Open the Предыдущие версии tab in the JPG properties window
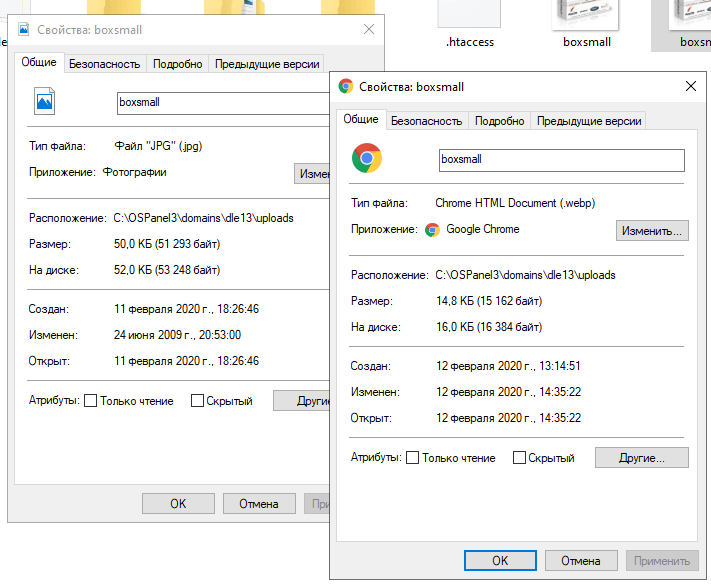711x588 pixels. [x=267, y=64]
